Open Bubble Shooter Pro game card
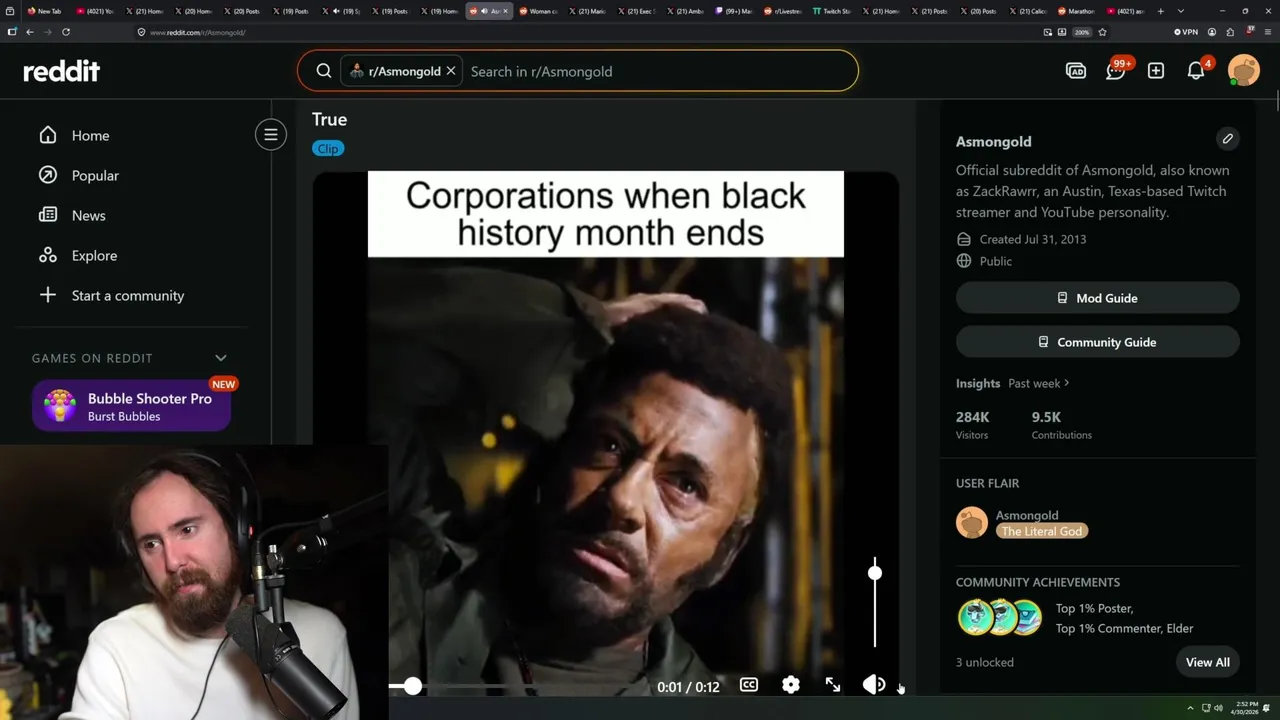 coord(131,406)
